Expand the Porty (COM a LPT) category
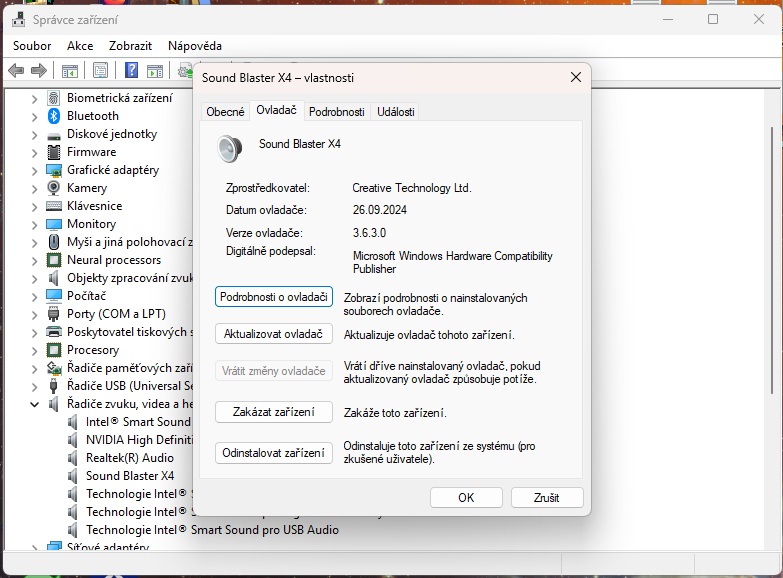 34,315
